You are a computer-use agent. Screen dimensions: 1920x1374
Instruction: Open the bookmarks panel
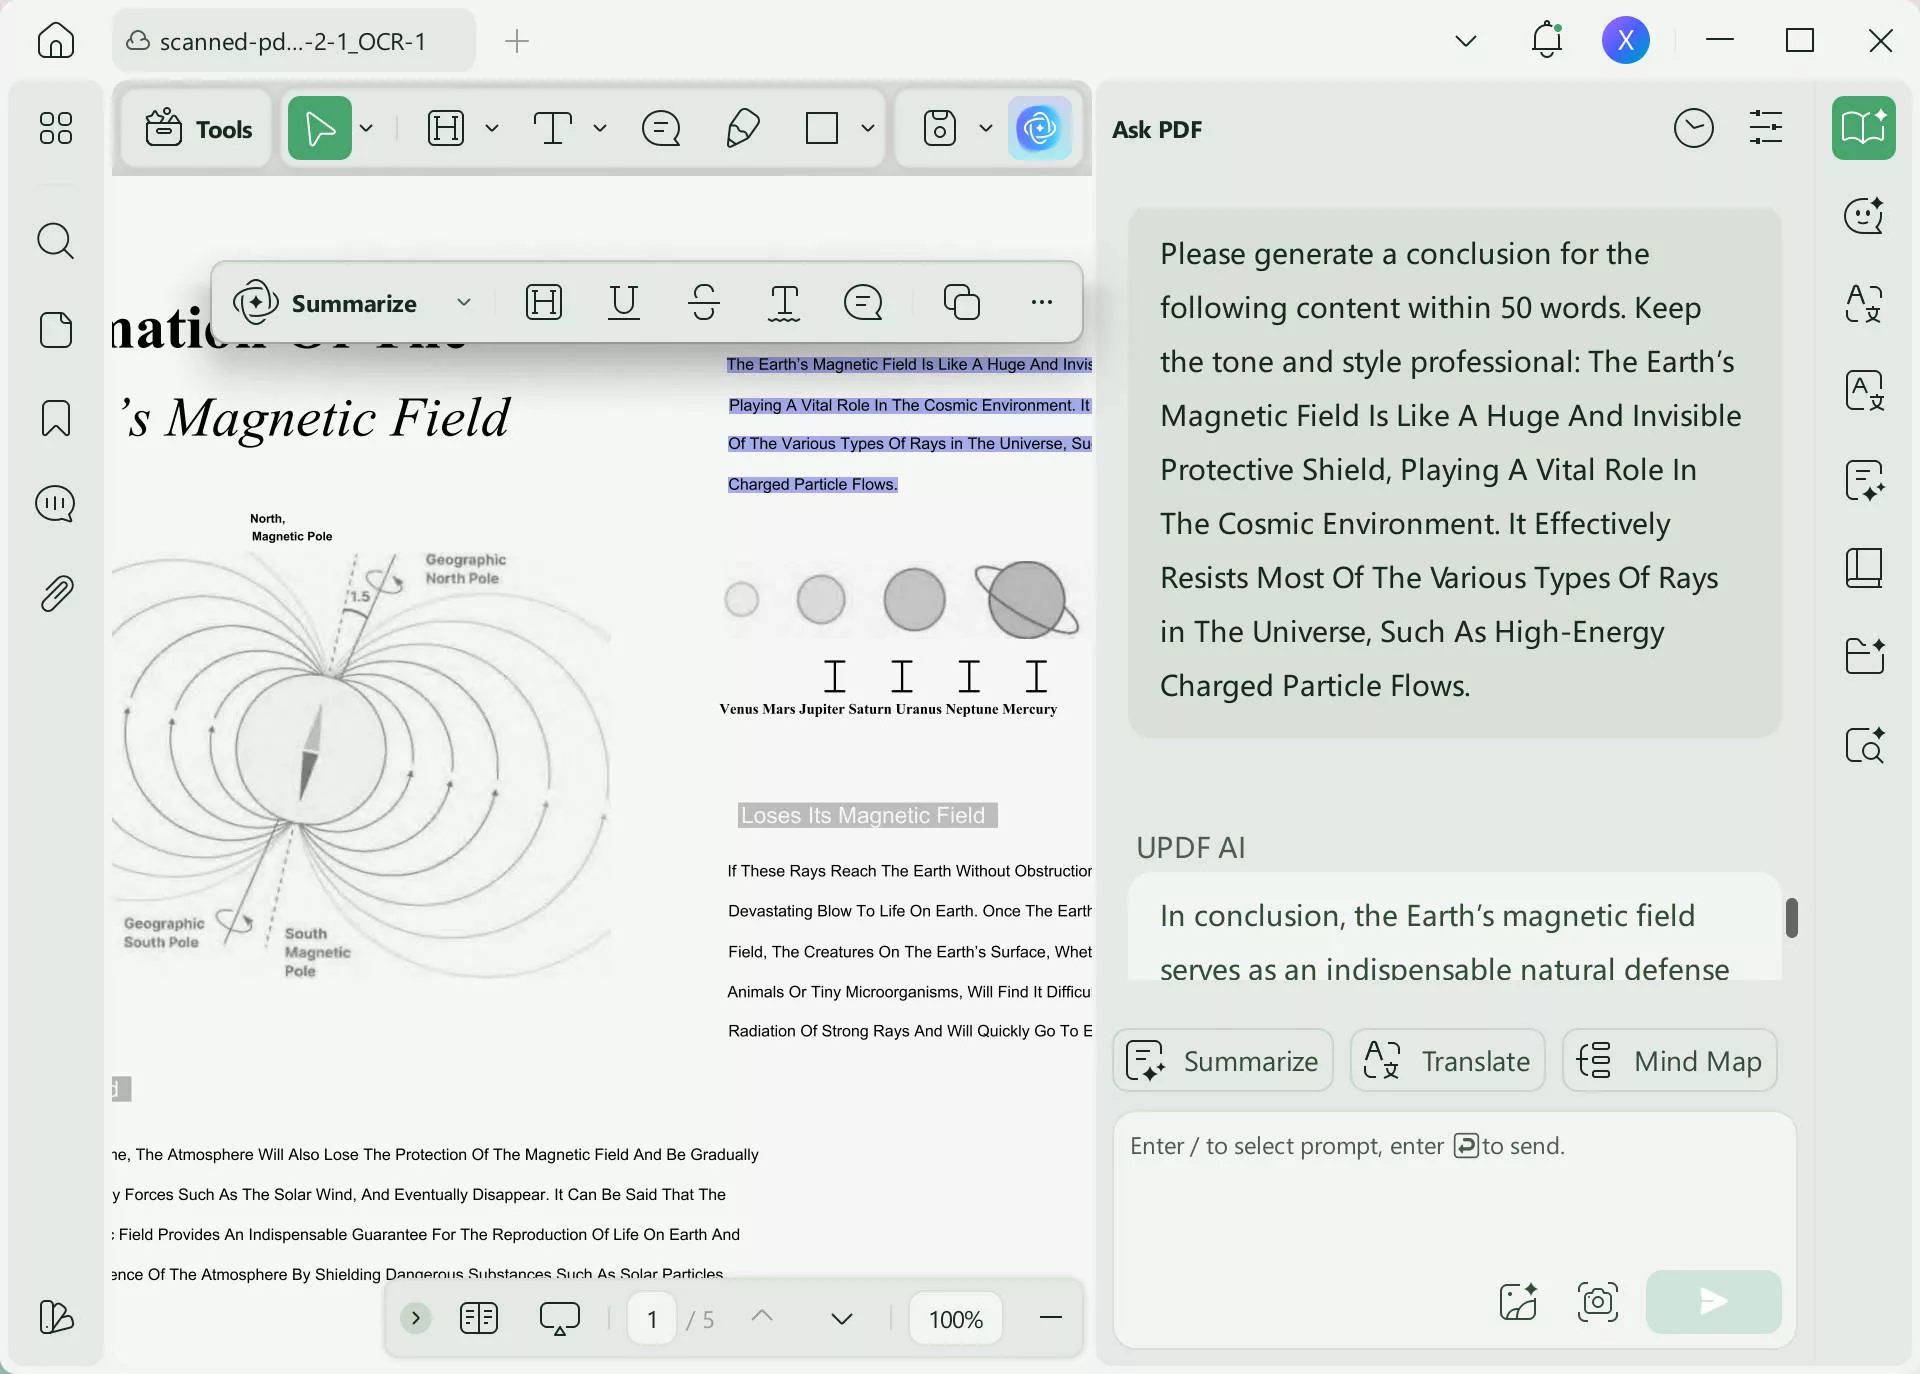click(55, 418)
